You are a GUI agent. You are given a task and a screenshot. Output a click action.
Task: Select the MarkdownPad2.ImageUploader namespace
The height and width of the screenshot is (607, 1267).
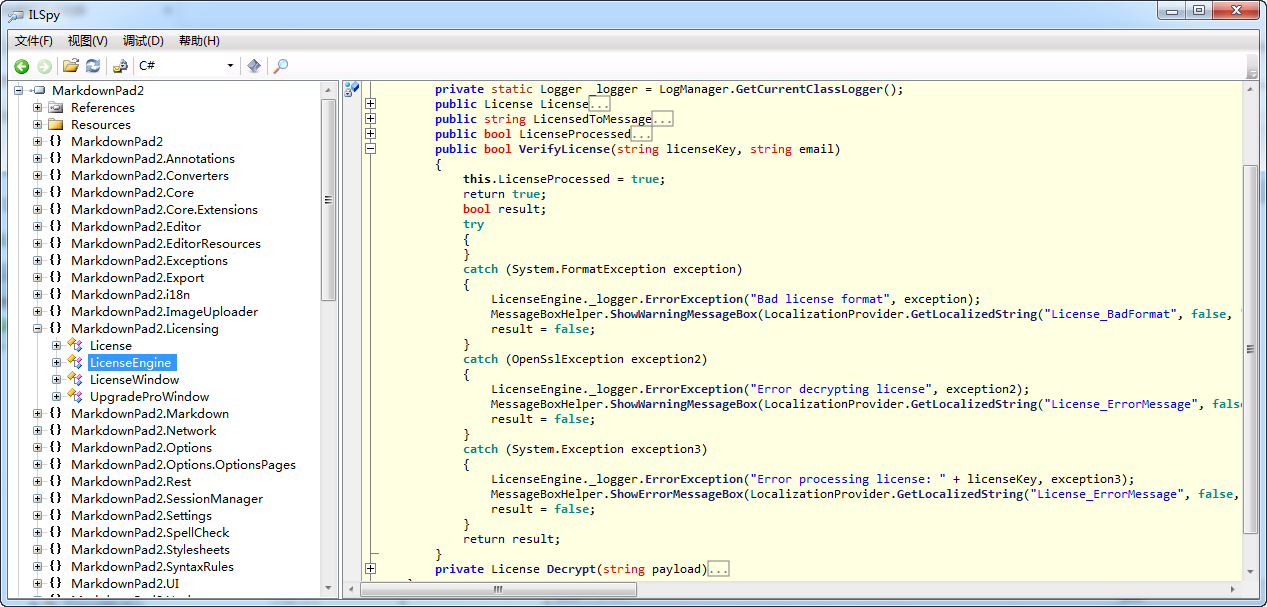(164, 312)
